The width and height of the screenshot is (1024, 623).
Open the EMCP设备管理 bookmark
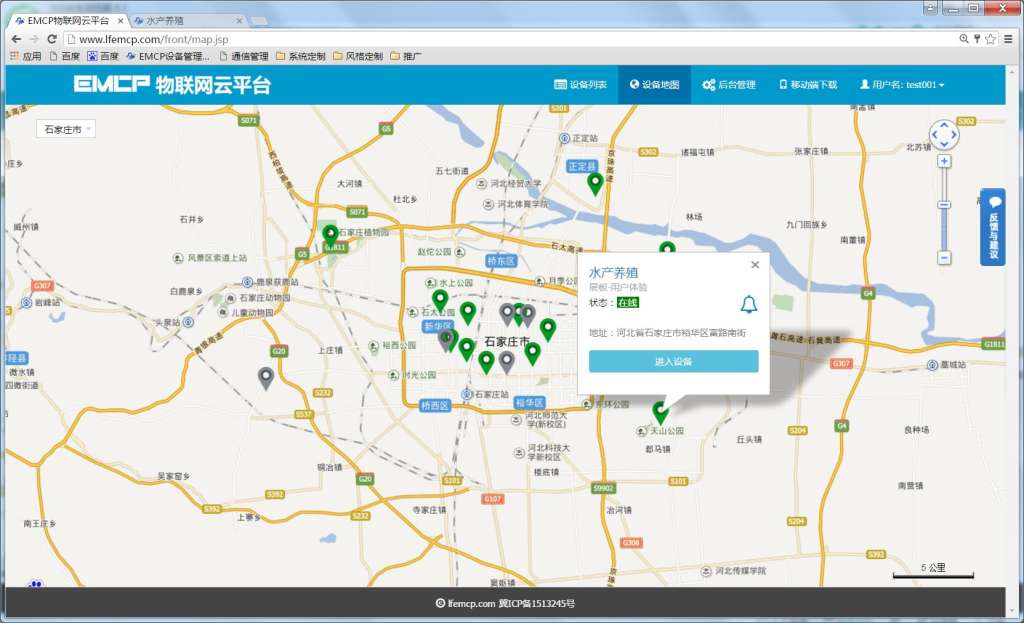pyautogui.click(x=168, y=56)
